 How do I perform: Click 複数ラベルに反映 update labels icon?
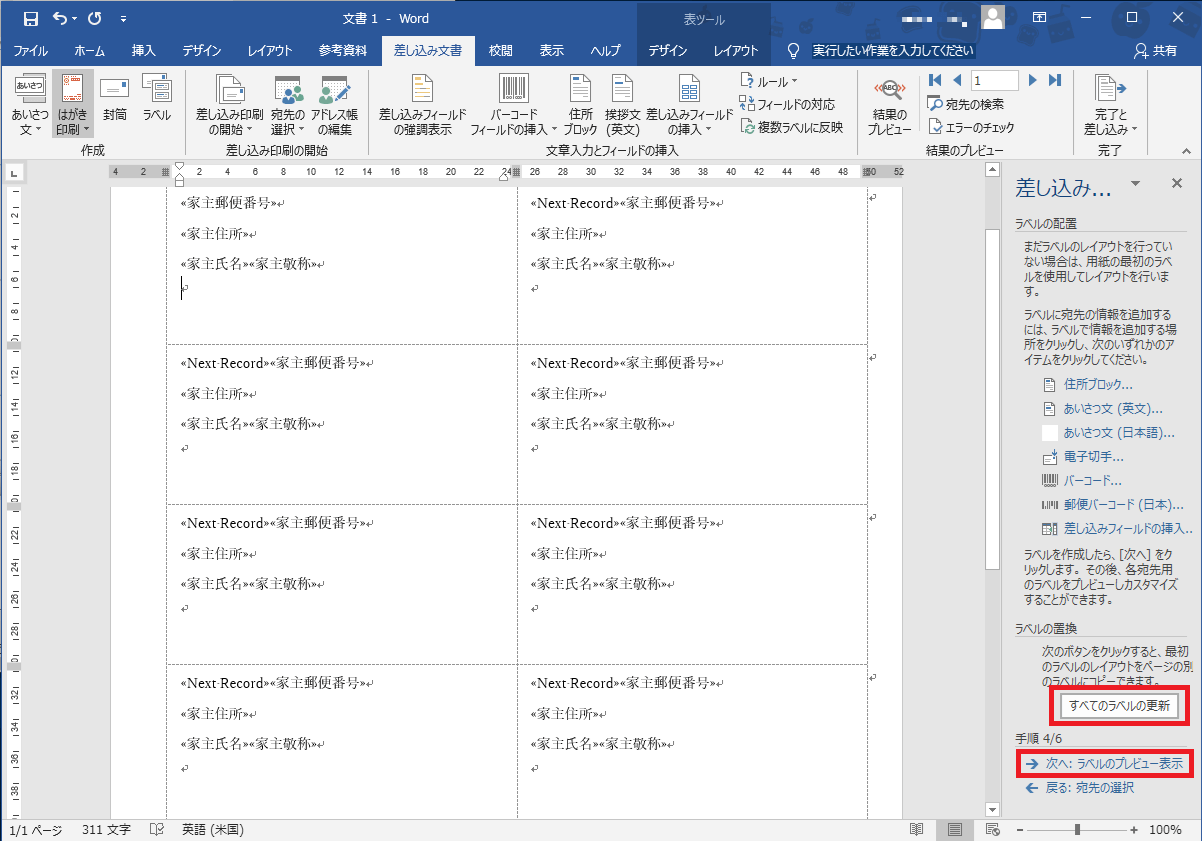[x=792, y=127]
